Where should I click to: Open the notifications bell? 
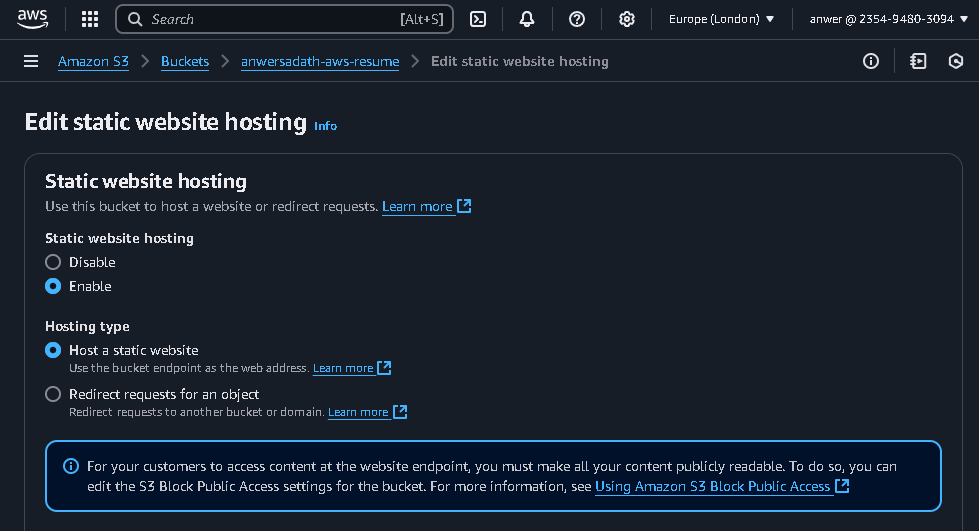point(527,19)
